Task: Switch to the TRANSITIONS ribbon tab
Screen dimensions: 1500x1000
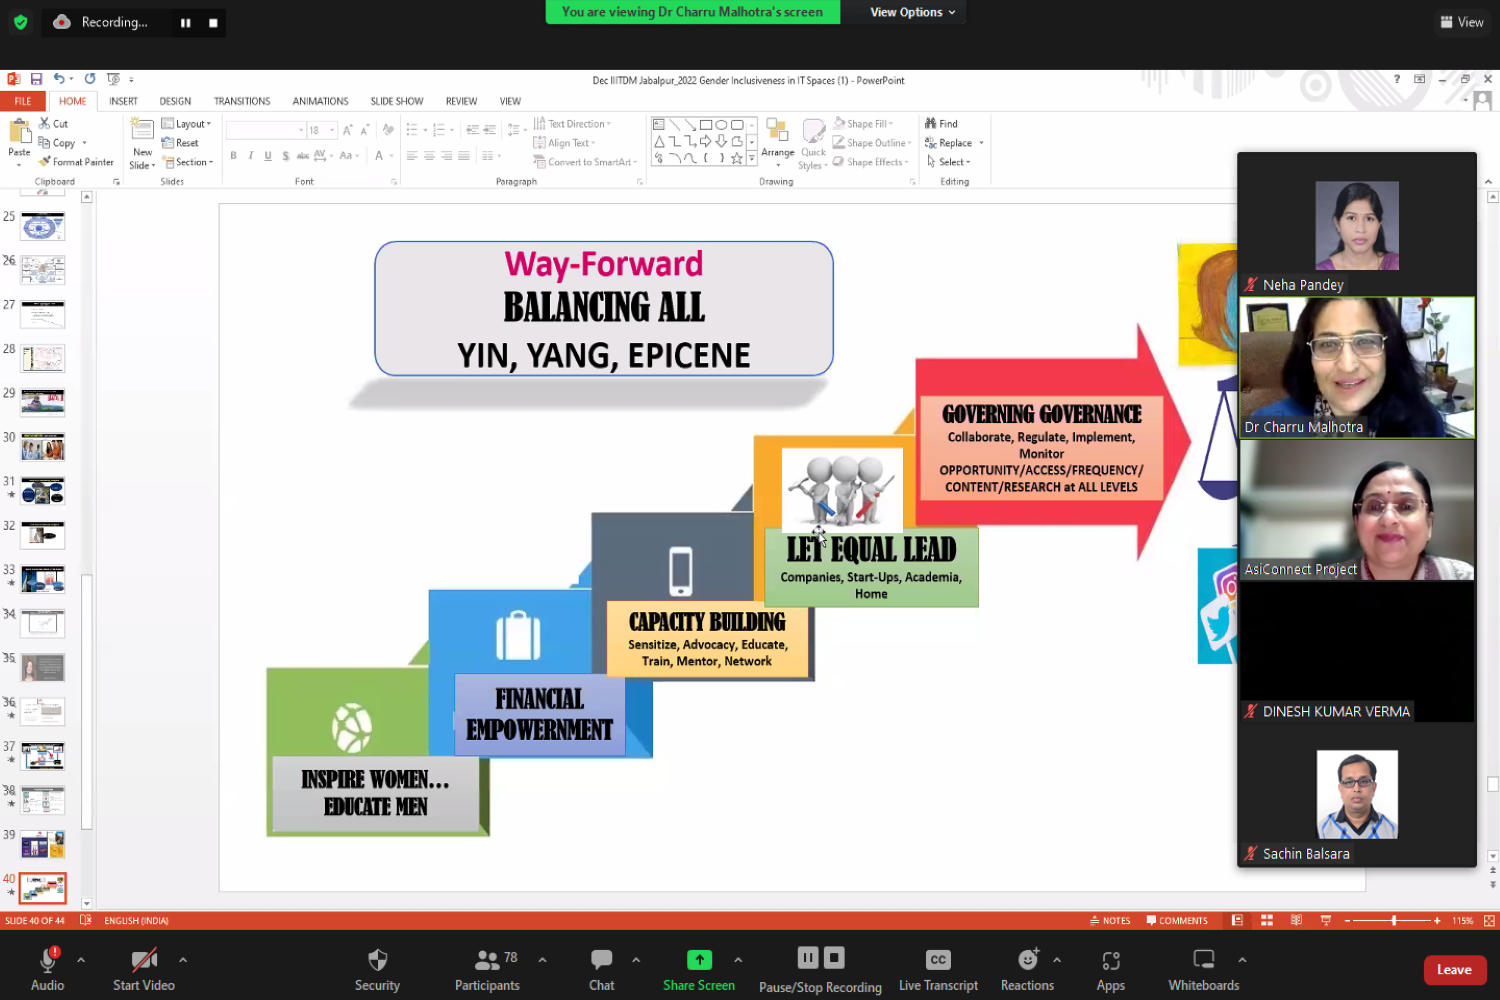Action: point(242,101)
